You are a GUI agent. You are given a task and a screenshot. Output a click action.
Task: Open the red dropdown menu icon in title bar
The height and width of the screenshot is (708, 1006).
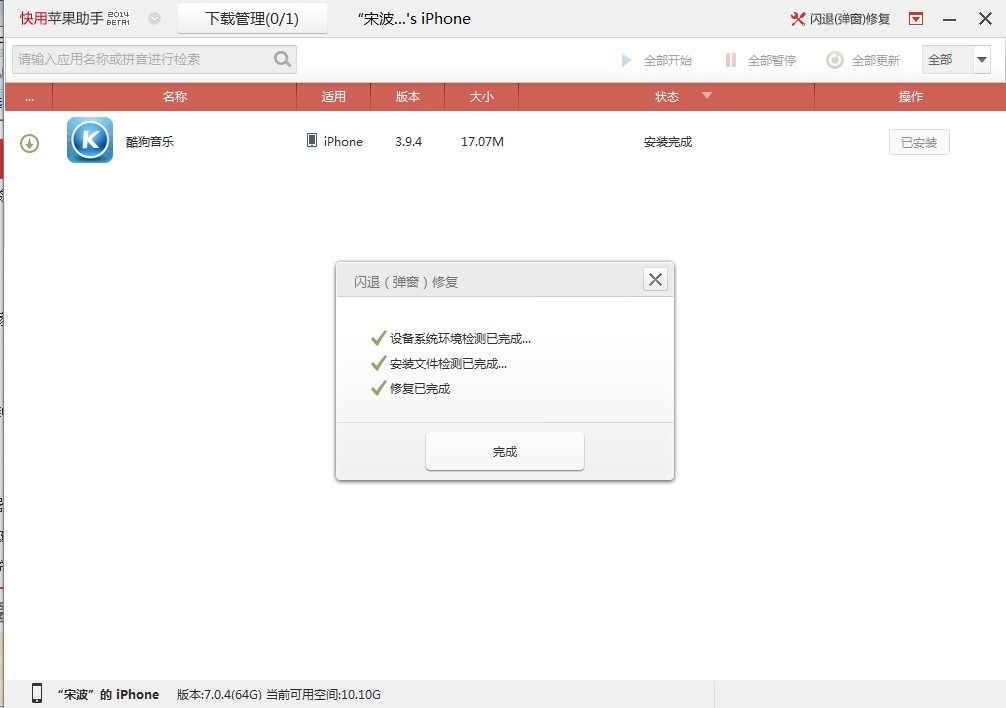[x=916, y=19]
